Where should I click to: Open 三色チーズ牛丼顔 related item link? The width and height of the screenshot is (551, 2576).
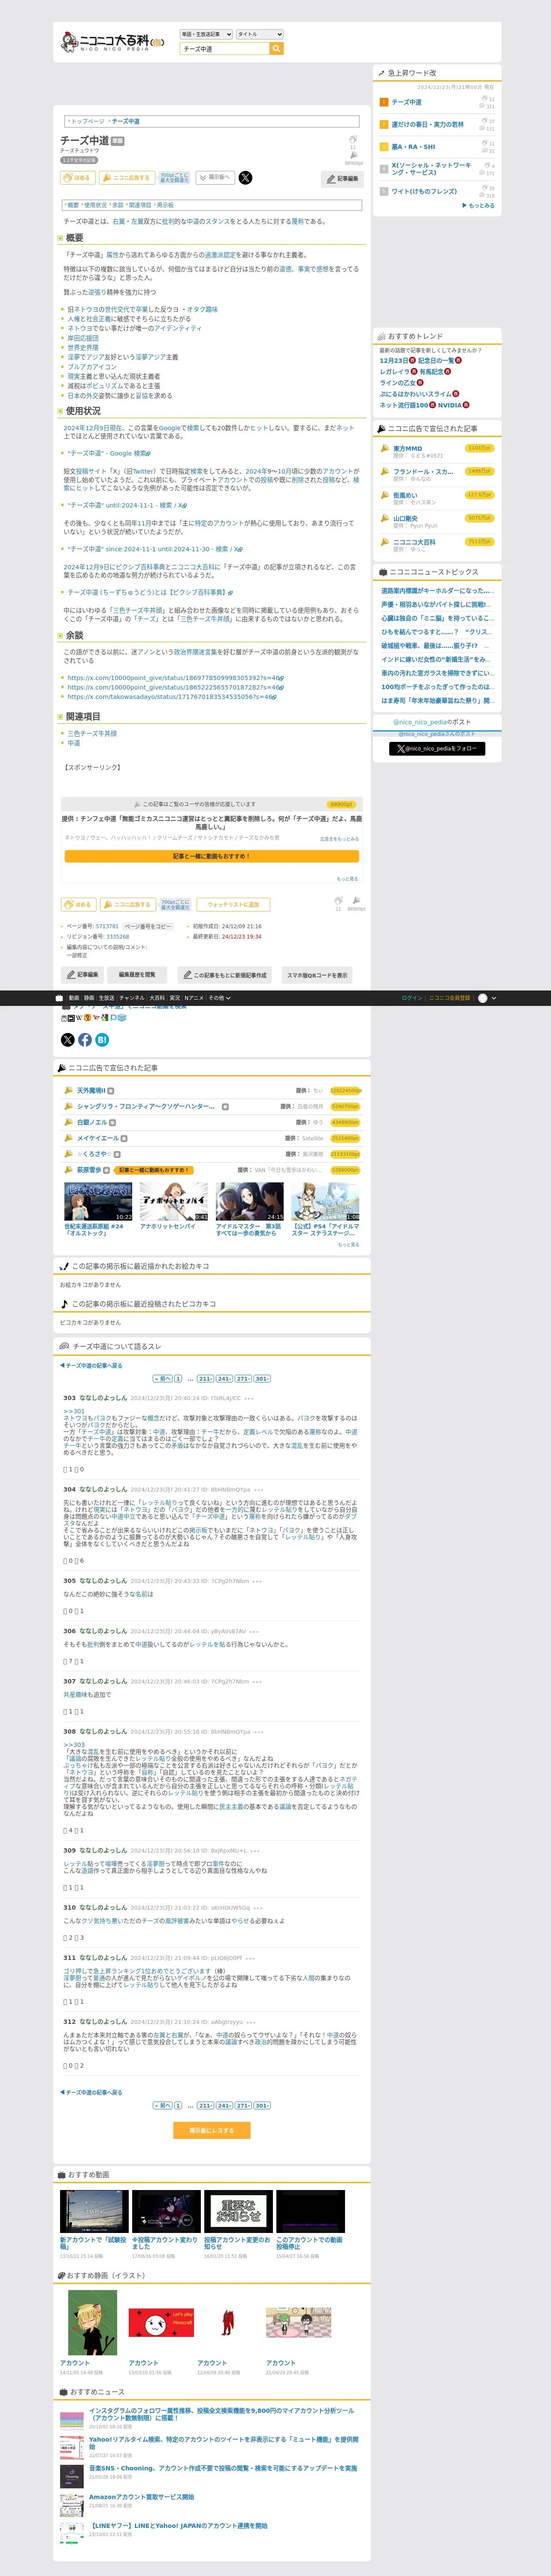92,734
